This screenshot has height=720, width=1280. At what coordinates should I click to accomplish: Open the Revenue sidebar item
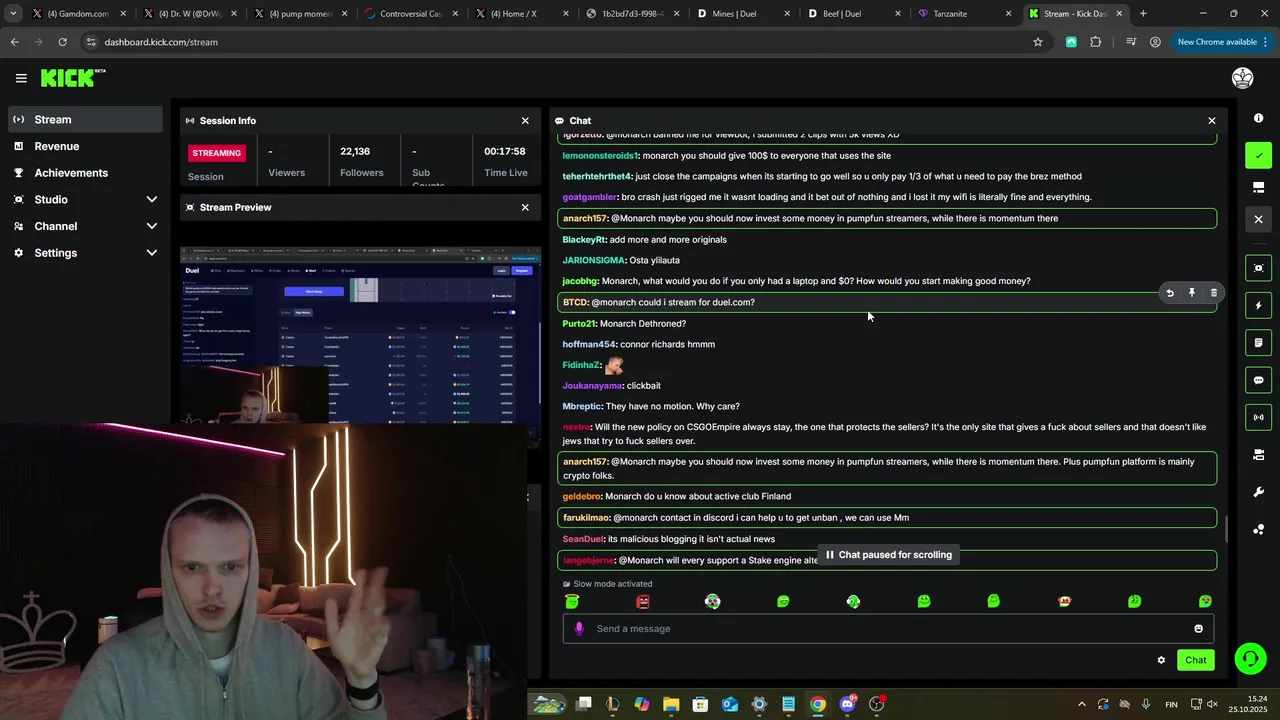(x=85, y=146)
